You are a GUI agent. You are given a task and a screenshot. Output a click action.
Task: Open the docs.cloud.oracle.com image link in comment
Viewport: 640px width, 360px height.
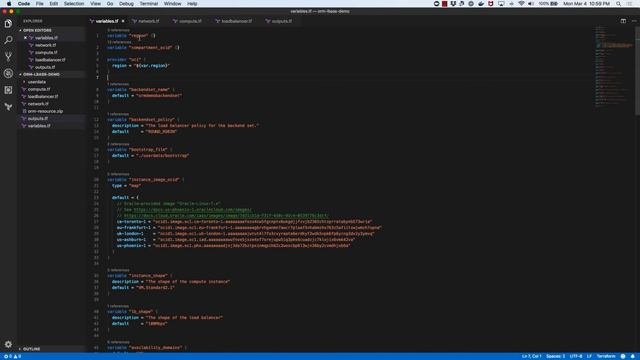(x=226, y=216)
